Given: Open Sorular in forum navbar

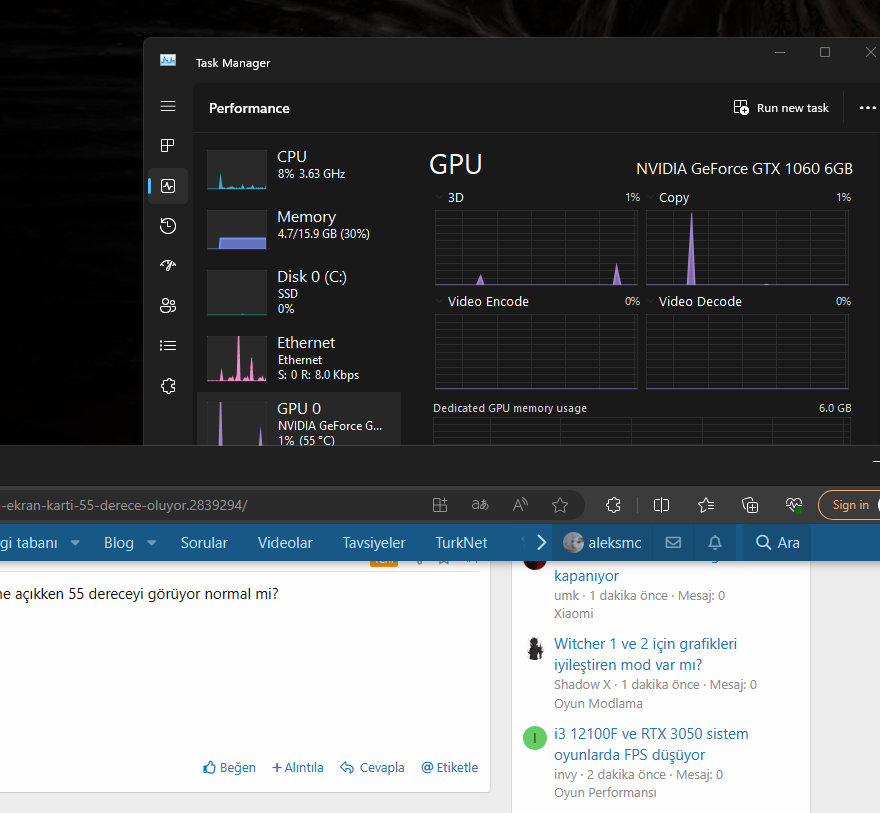Looking at the screenshot, I should coord(204,543).
